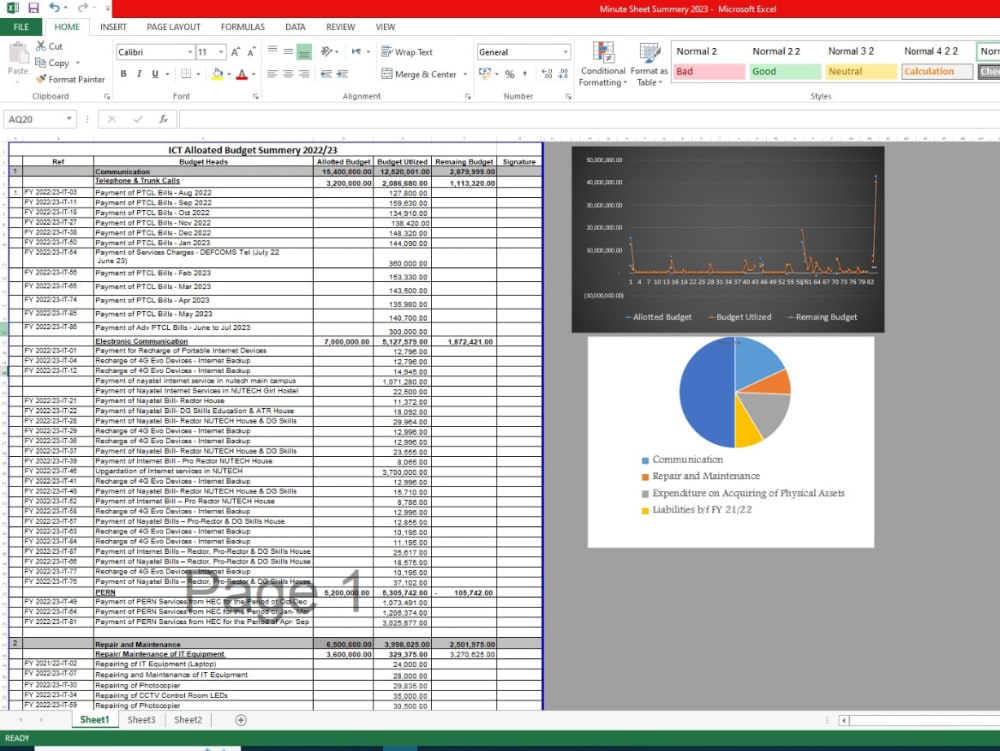Open Conditional Formatting menu
The height and width of the screenshot is (751, 1000).
tap(603, 64)
